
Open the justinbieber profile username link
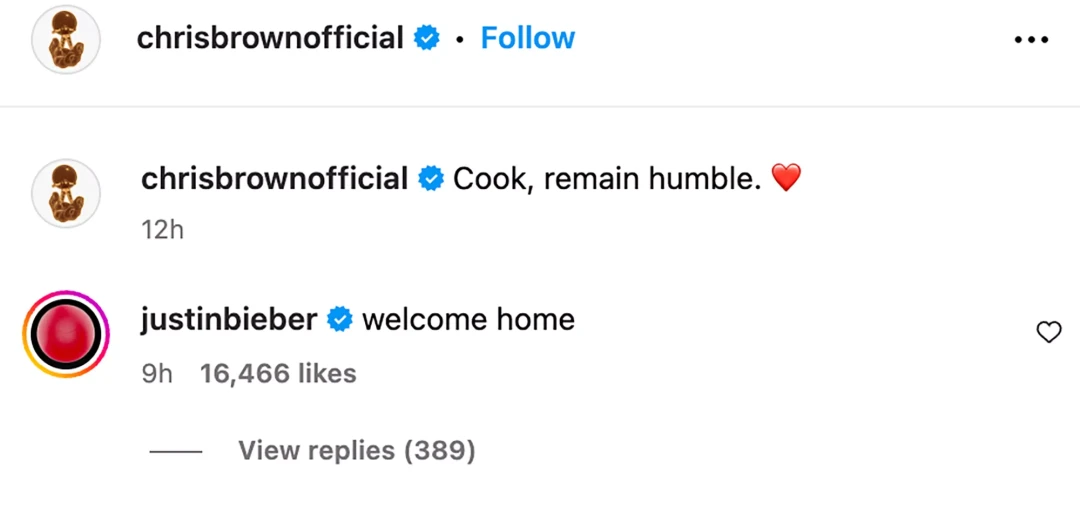coord(229,320)
